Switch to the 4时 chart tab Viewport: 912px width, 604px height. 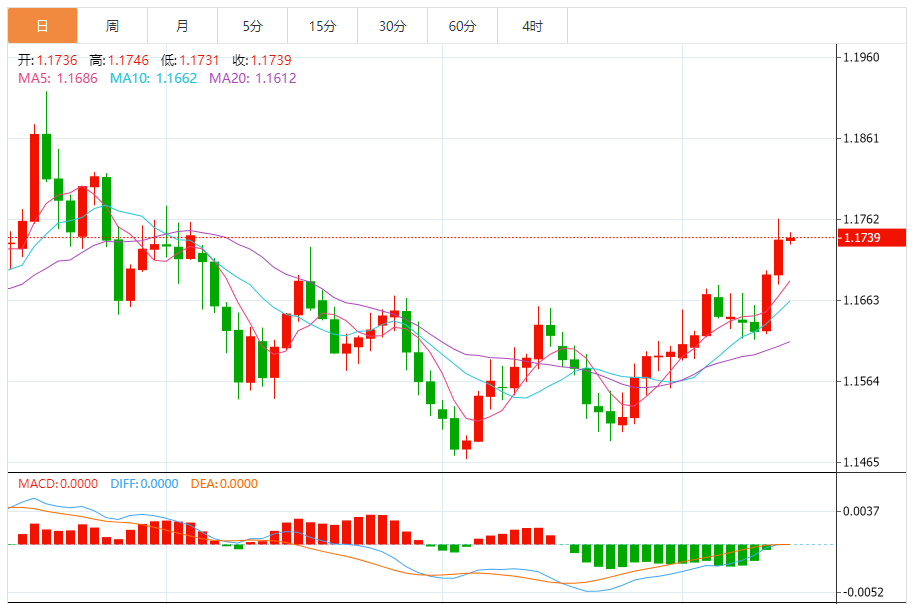(x=532, y=26)
